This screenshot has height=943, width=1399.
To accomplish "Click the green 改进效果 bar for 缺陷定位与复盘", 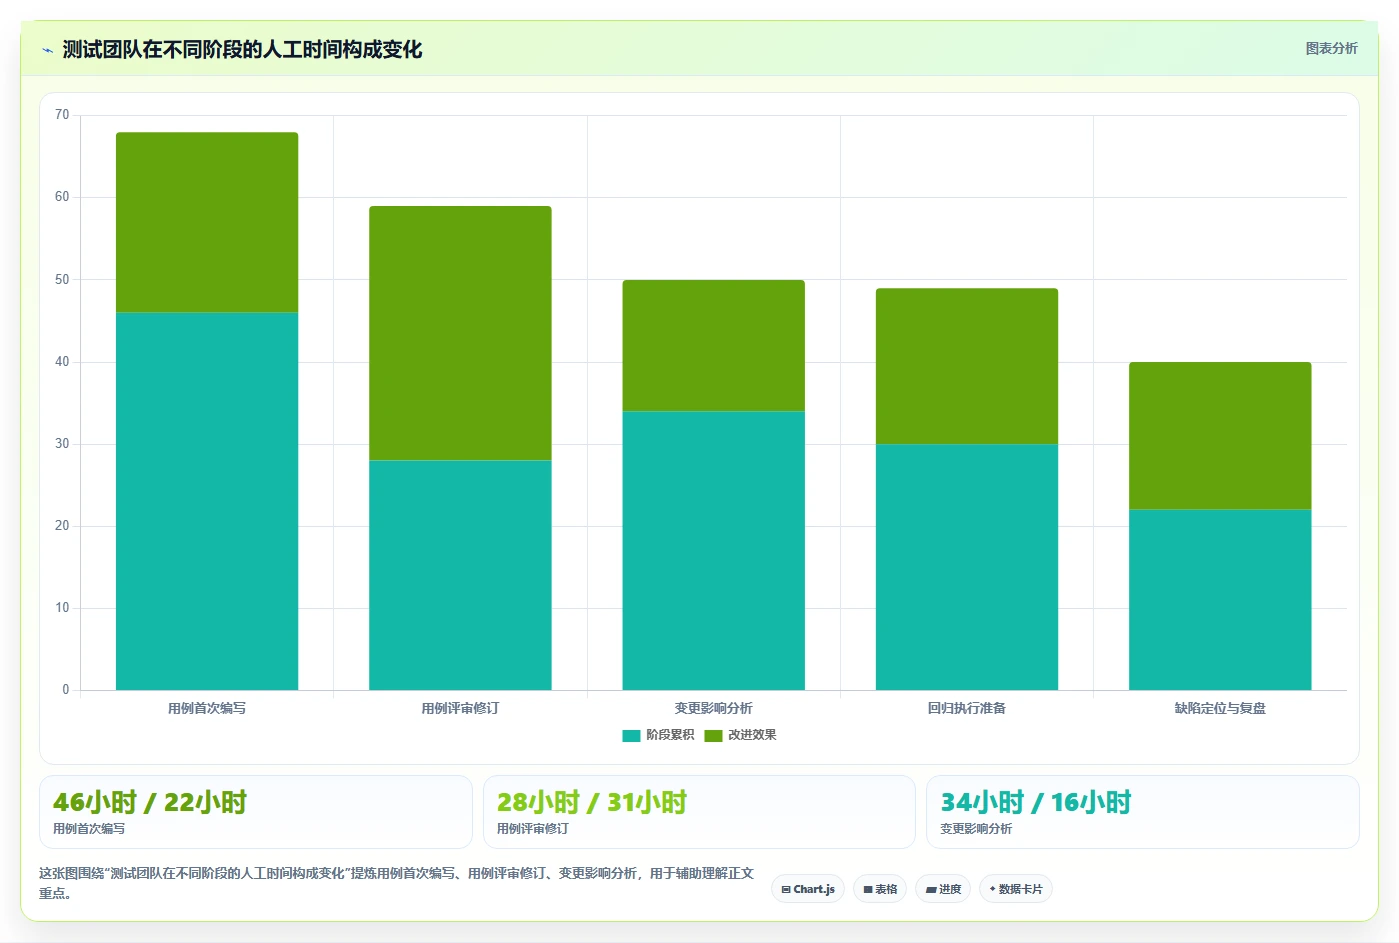I will [1220, 436].
